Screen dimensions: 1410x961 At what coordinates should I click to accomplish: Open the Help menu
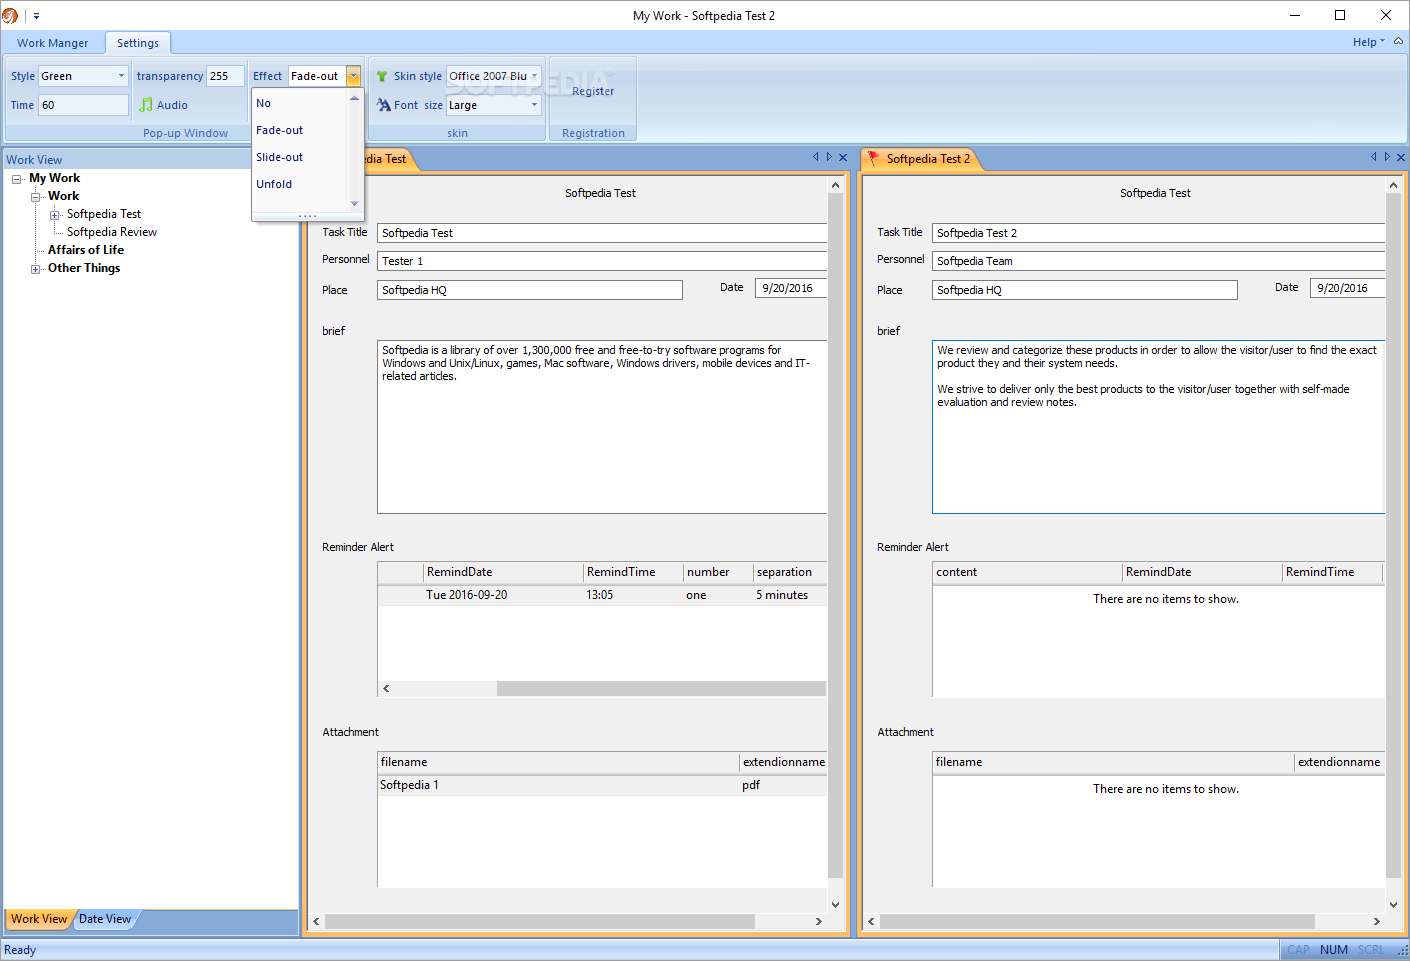tap(1368, 42)
